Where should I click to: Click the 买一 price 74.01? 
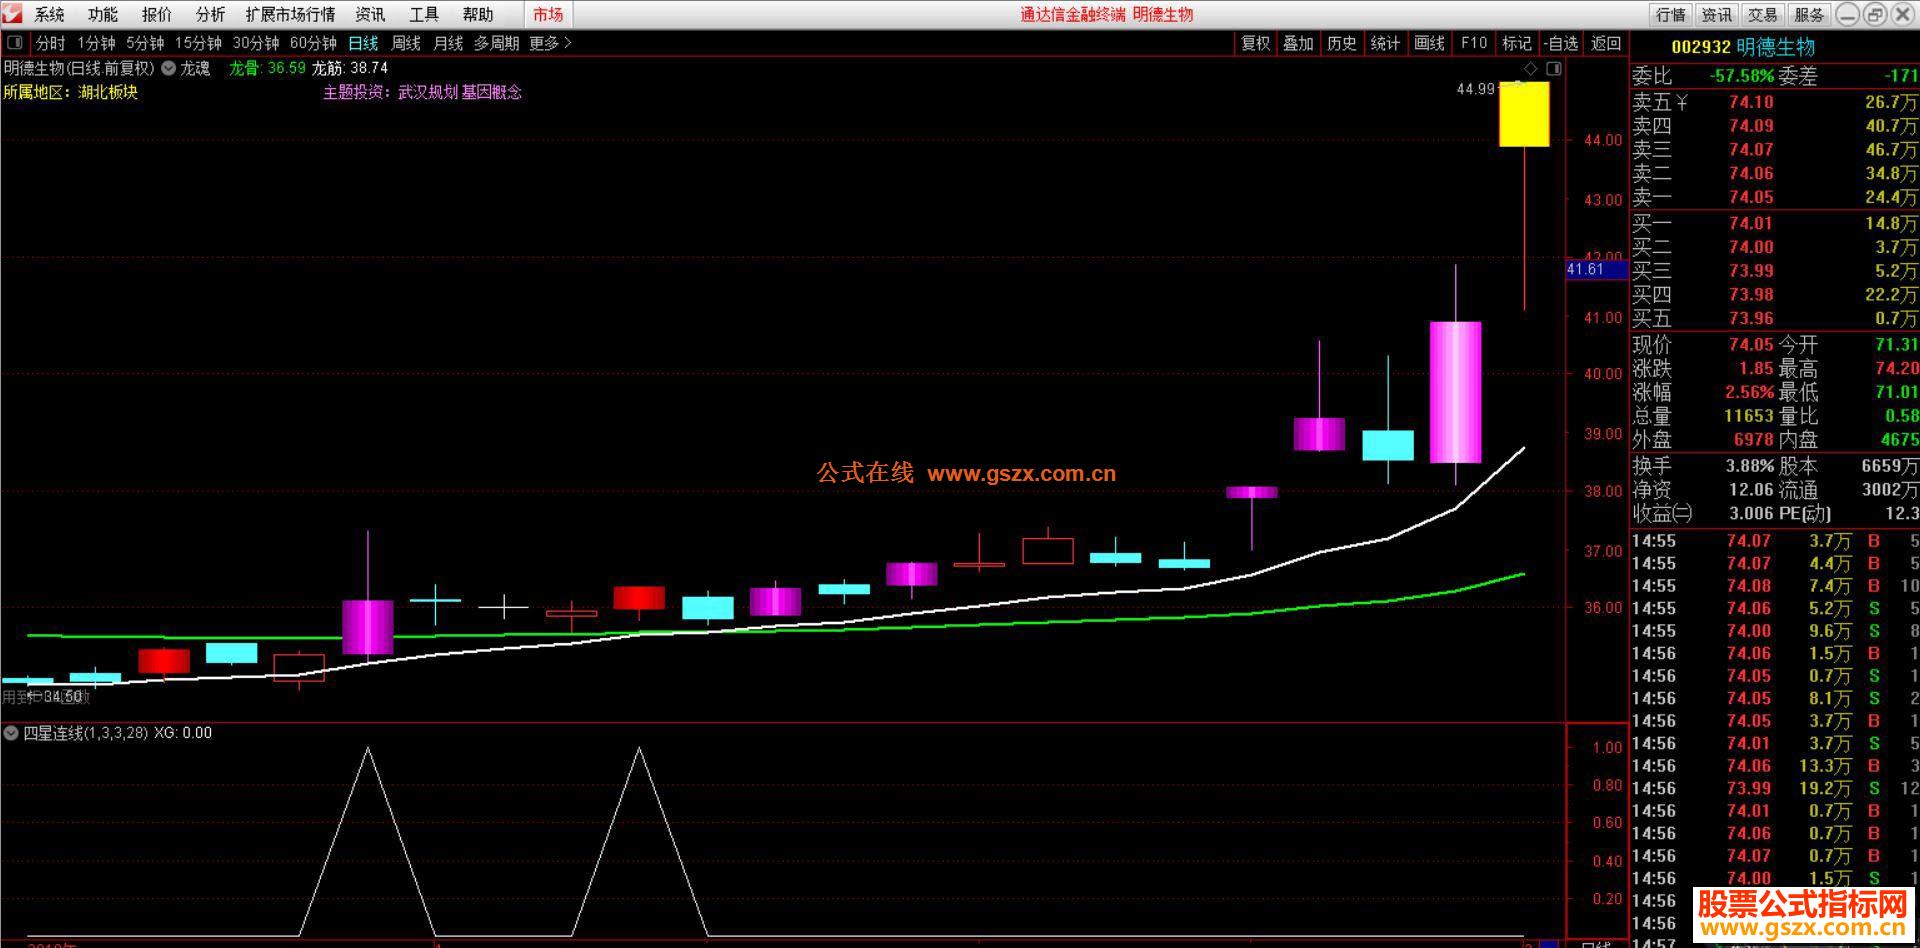click(1750, 223)
